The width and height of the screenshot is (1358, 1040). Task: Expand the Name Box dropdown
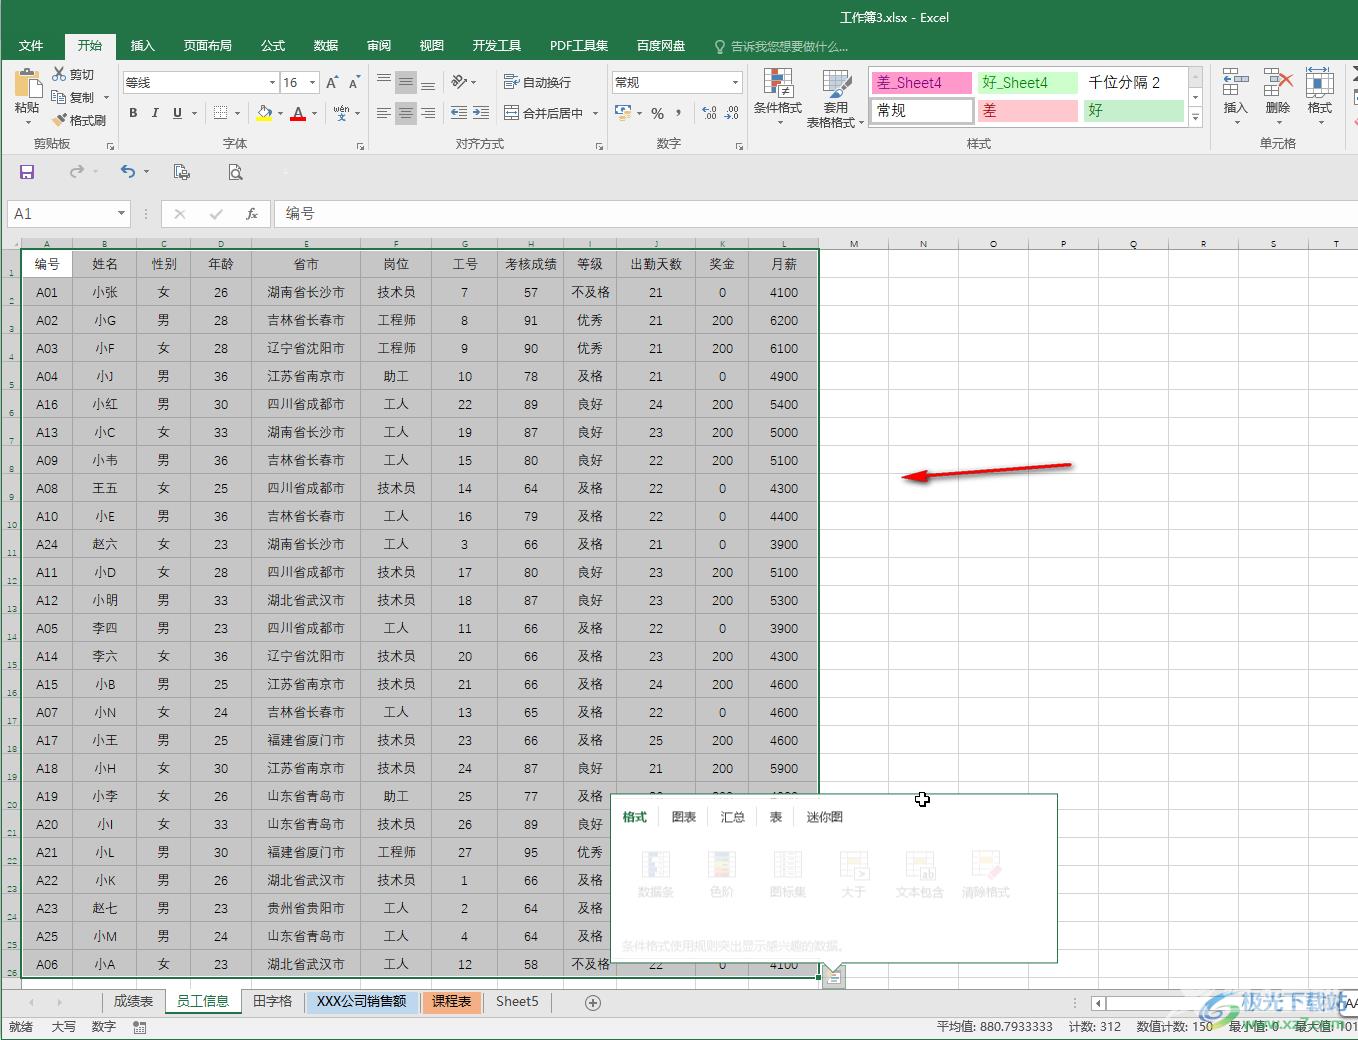point(121,214)
